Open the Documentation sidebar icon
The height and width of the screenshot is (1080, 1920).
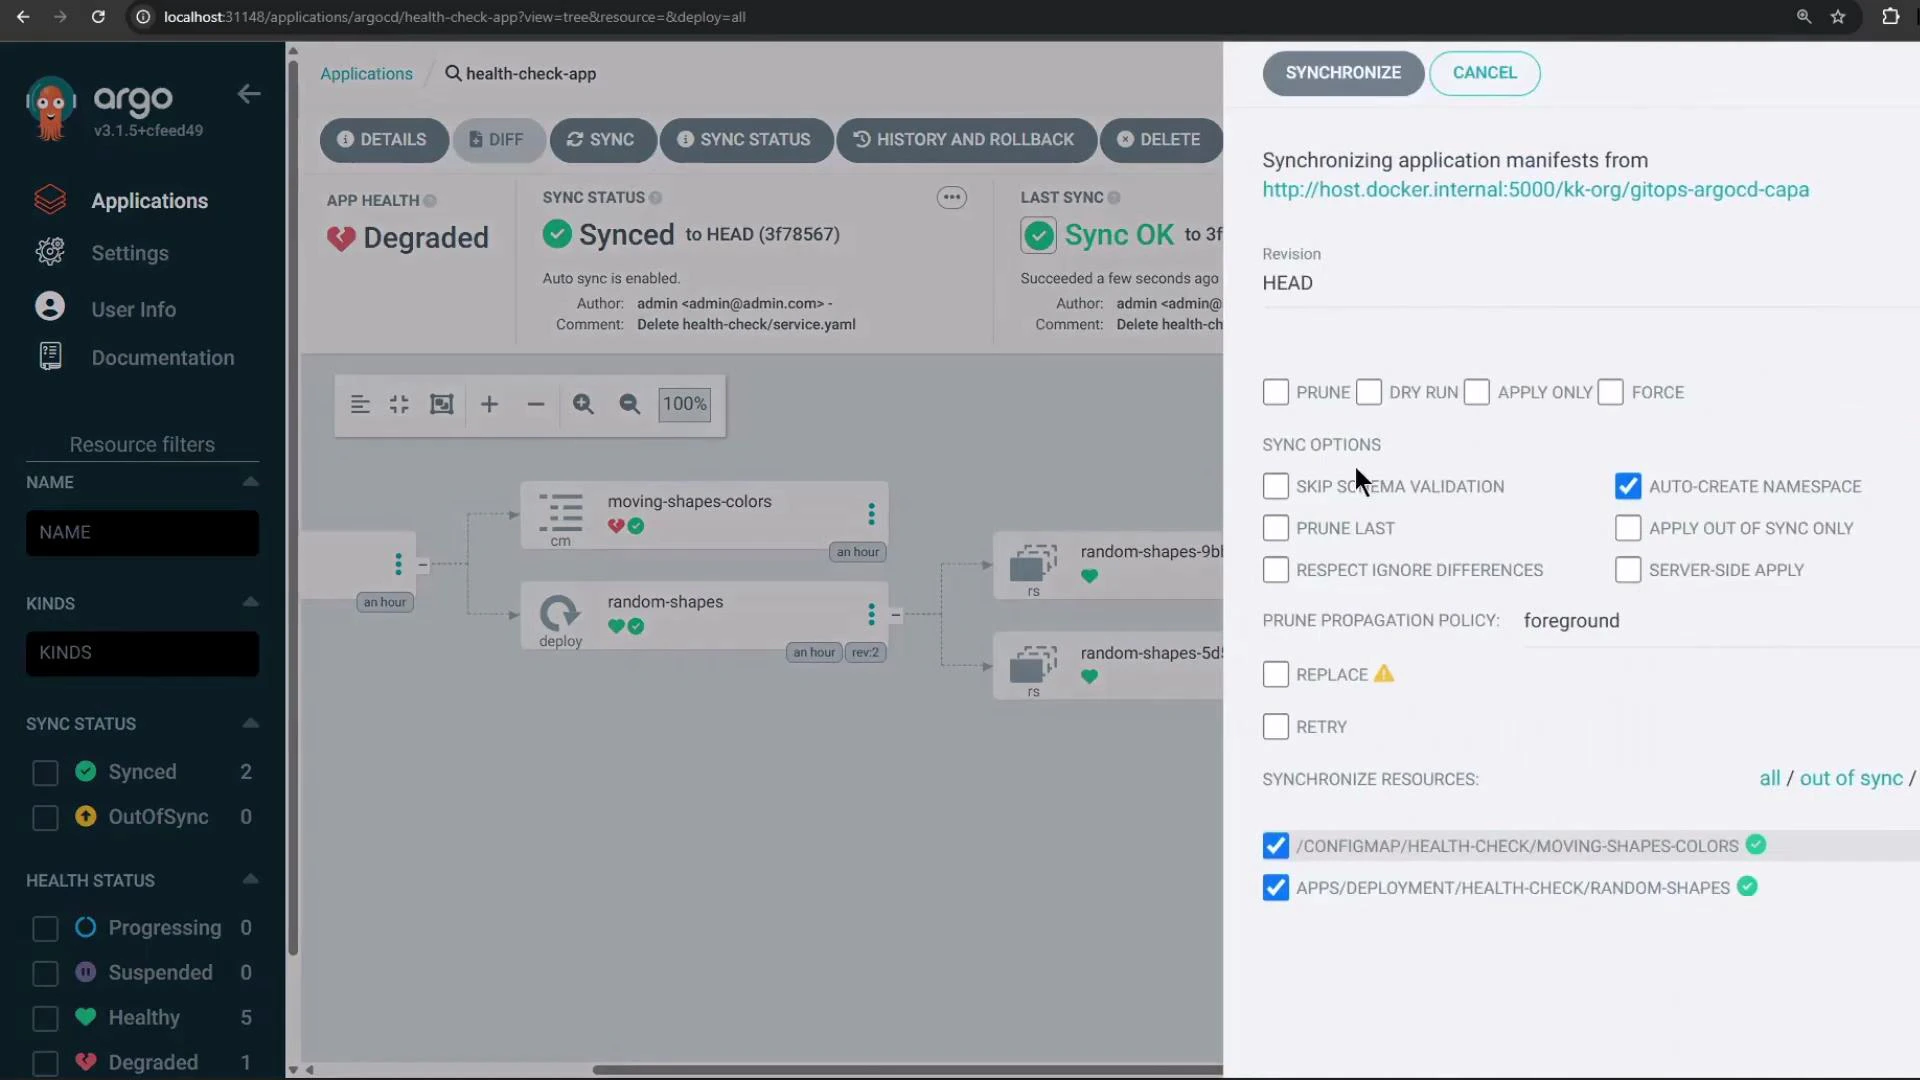click(x=49, y=355)
